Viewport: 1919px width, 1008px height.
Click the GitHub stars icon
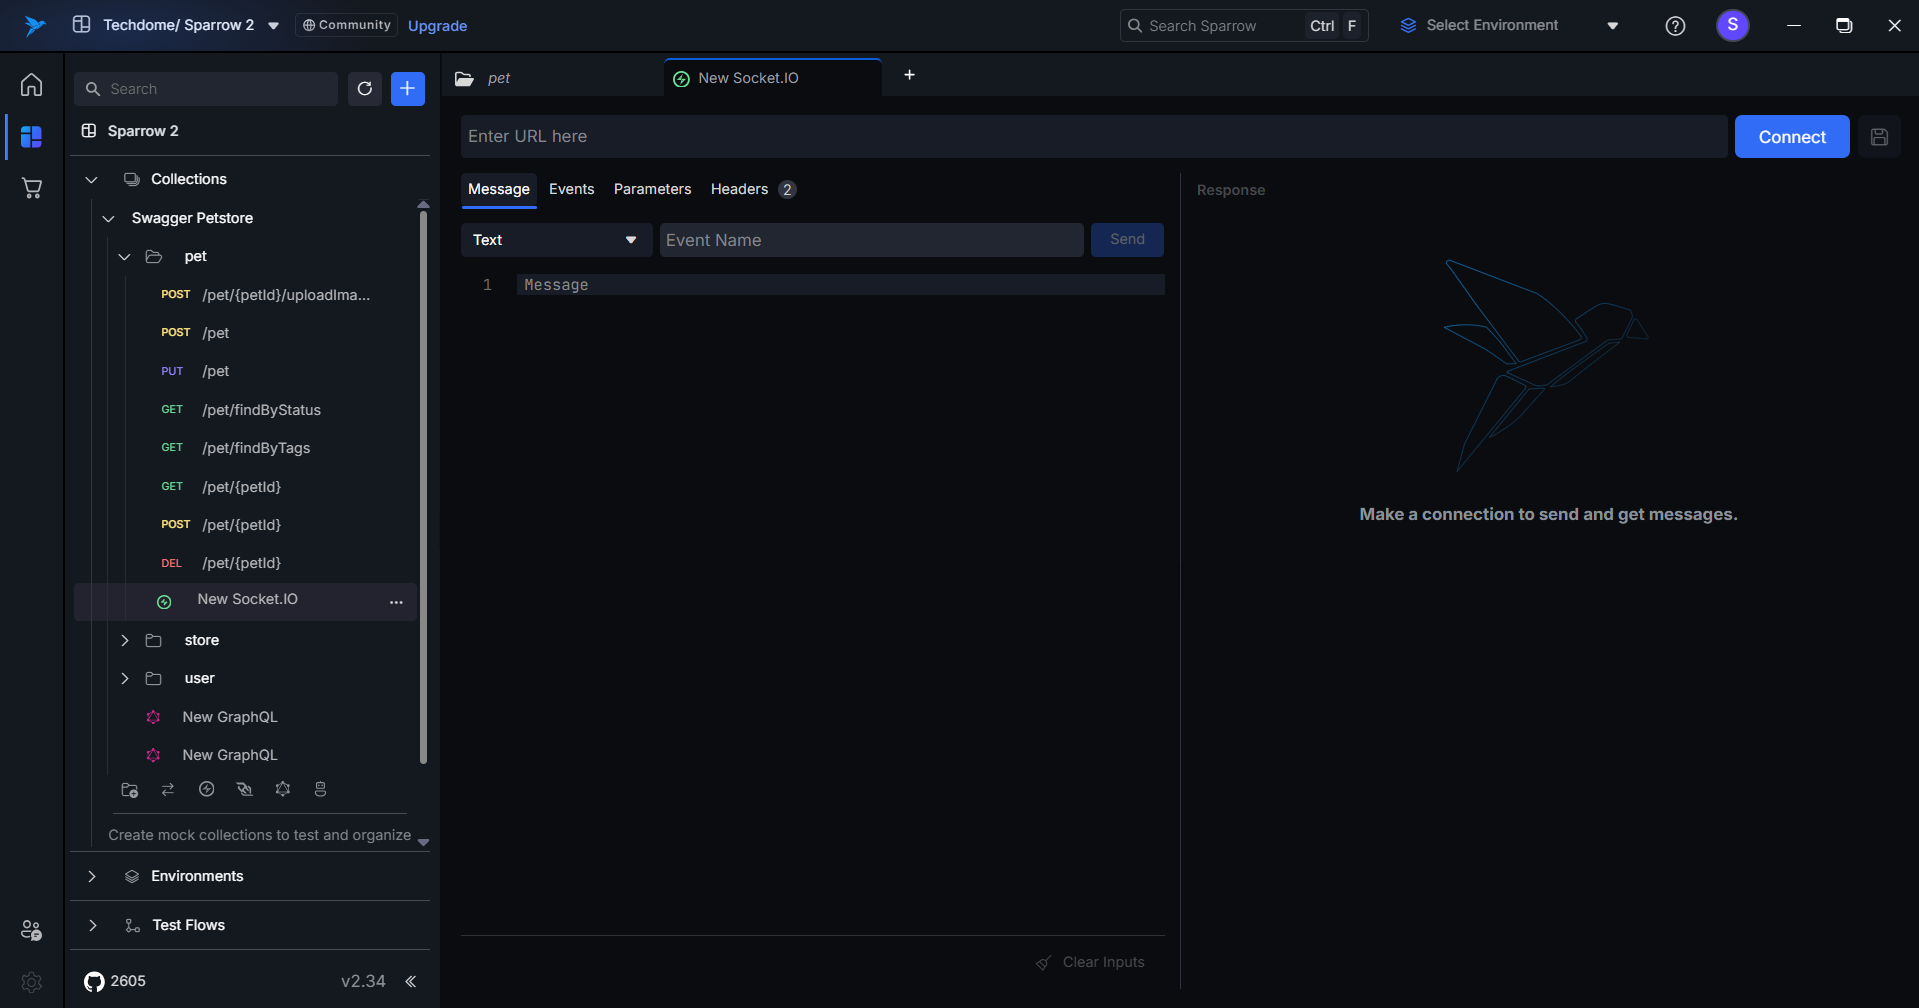(x=94, y=982)
